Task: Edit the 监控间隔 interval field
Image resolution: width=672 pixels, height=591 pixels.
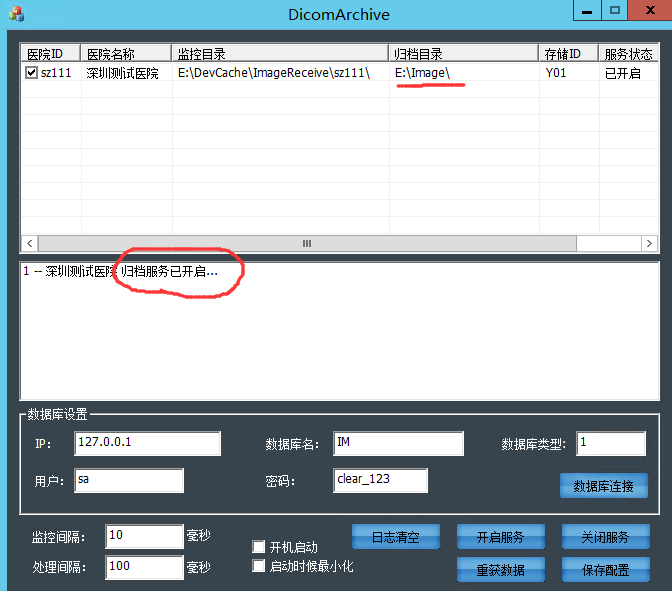Action: (x=144, y=537)
